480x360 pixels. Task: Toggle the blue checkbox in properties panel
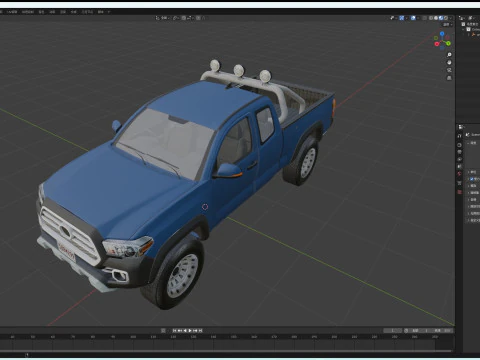(x=472, y=179)
